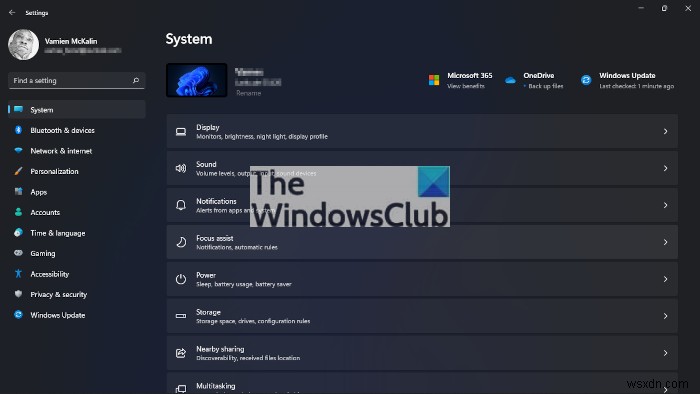Screen dimensions: 700x394
Task: Click Back up files under OneDrive
Action: pos(546,86)
